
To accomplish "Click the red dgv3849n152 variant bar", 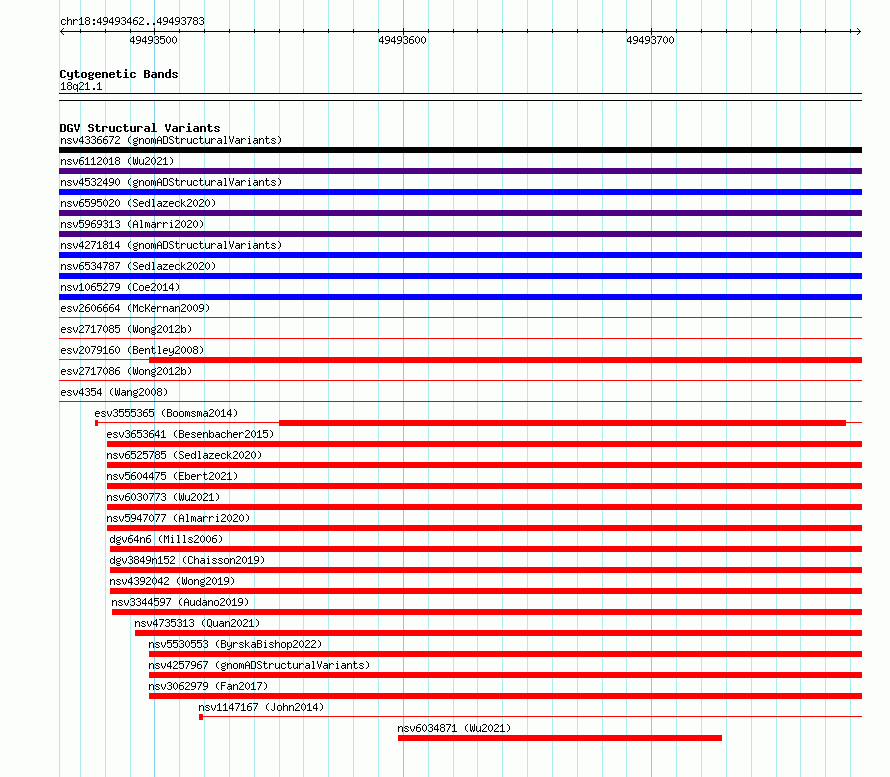I will tap(486, 570).
